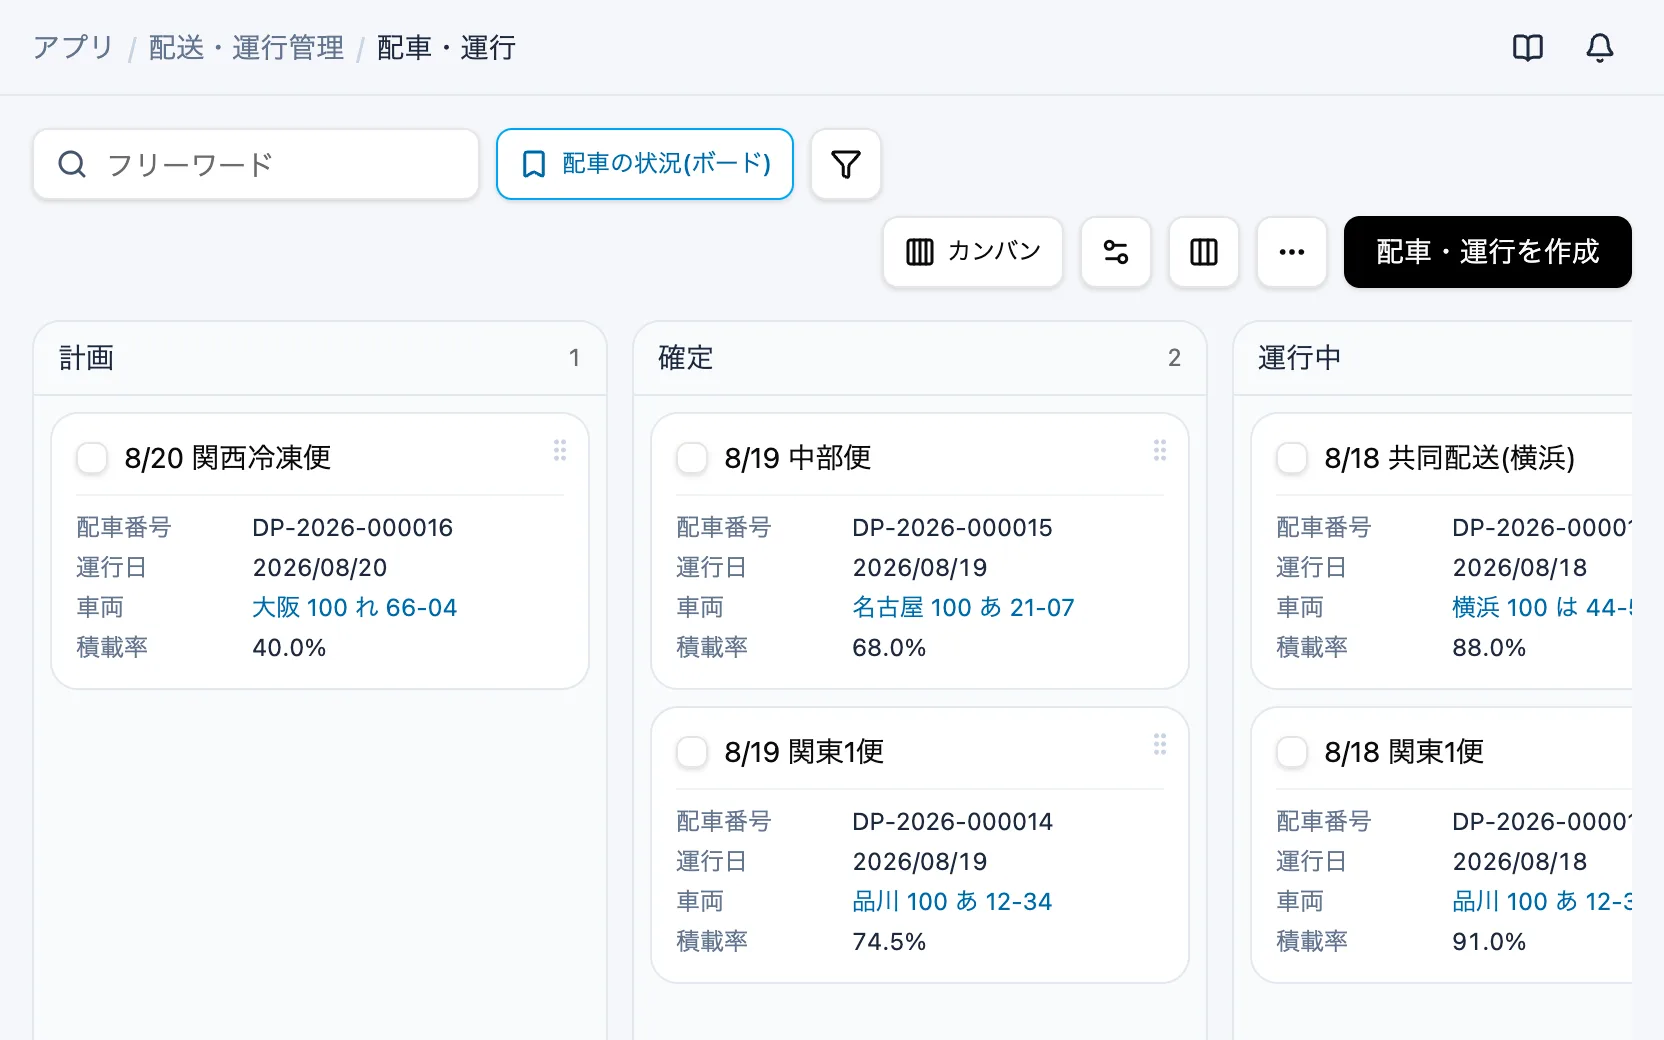Viewport: 1664px width, 1040px height.
Task: Tick checkbox for 8/20 関西冷凍便
Action: point(92,458)
